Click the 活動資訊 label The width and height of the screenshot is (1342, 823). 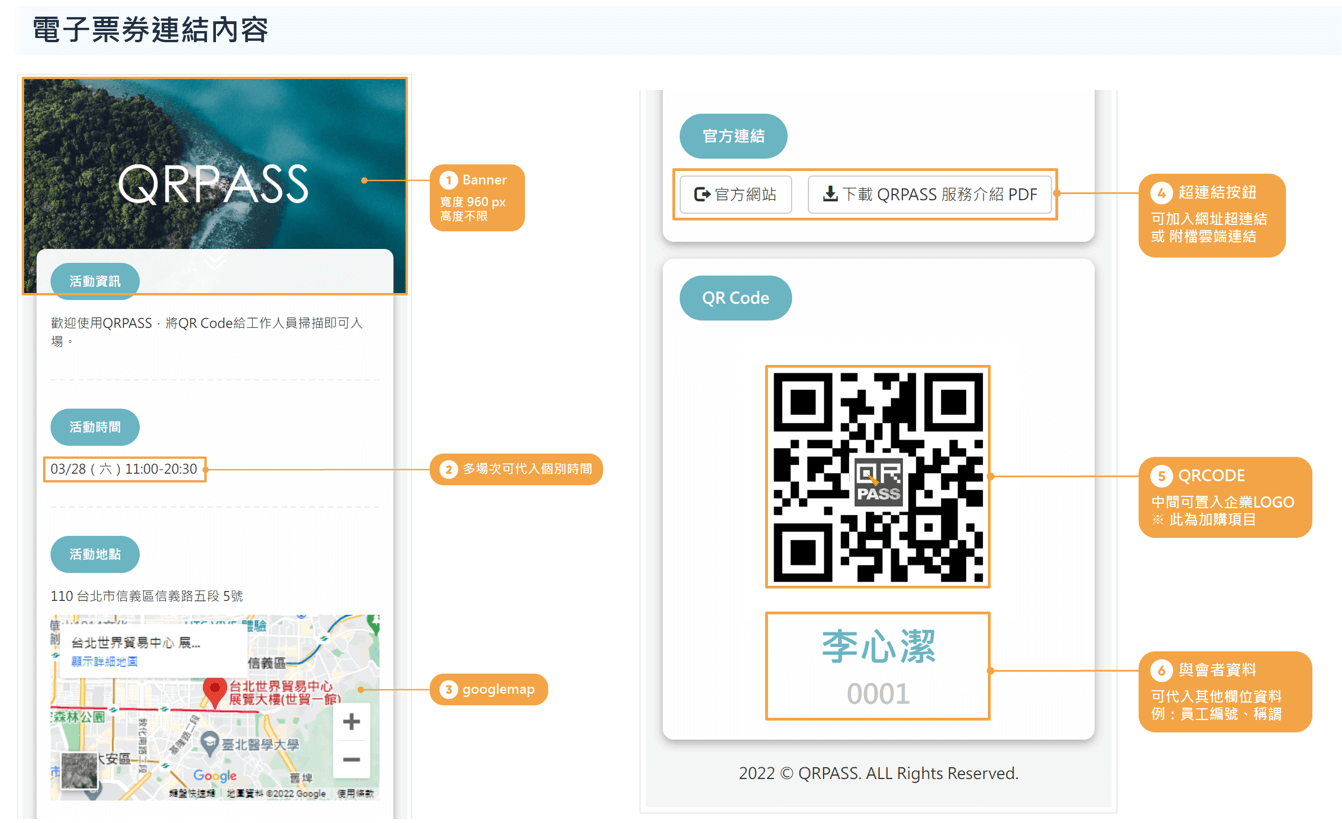coord(95,282)
